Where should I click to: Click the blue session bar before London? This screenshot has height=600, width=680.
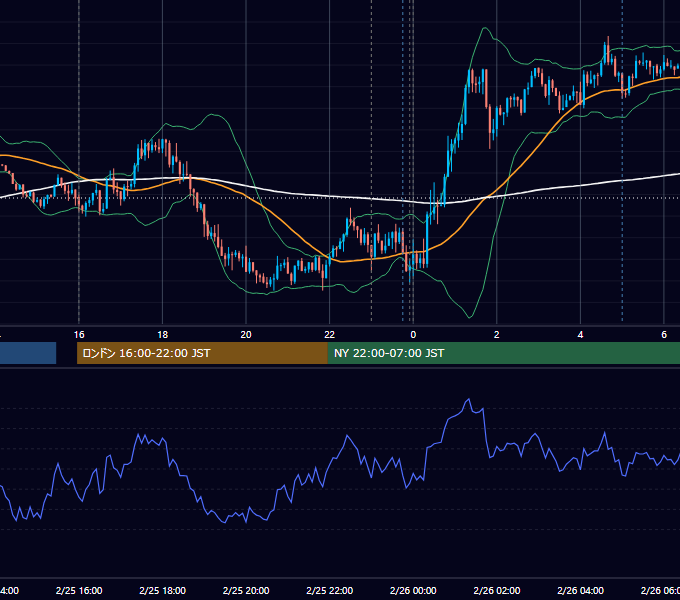point(28,353)
